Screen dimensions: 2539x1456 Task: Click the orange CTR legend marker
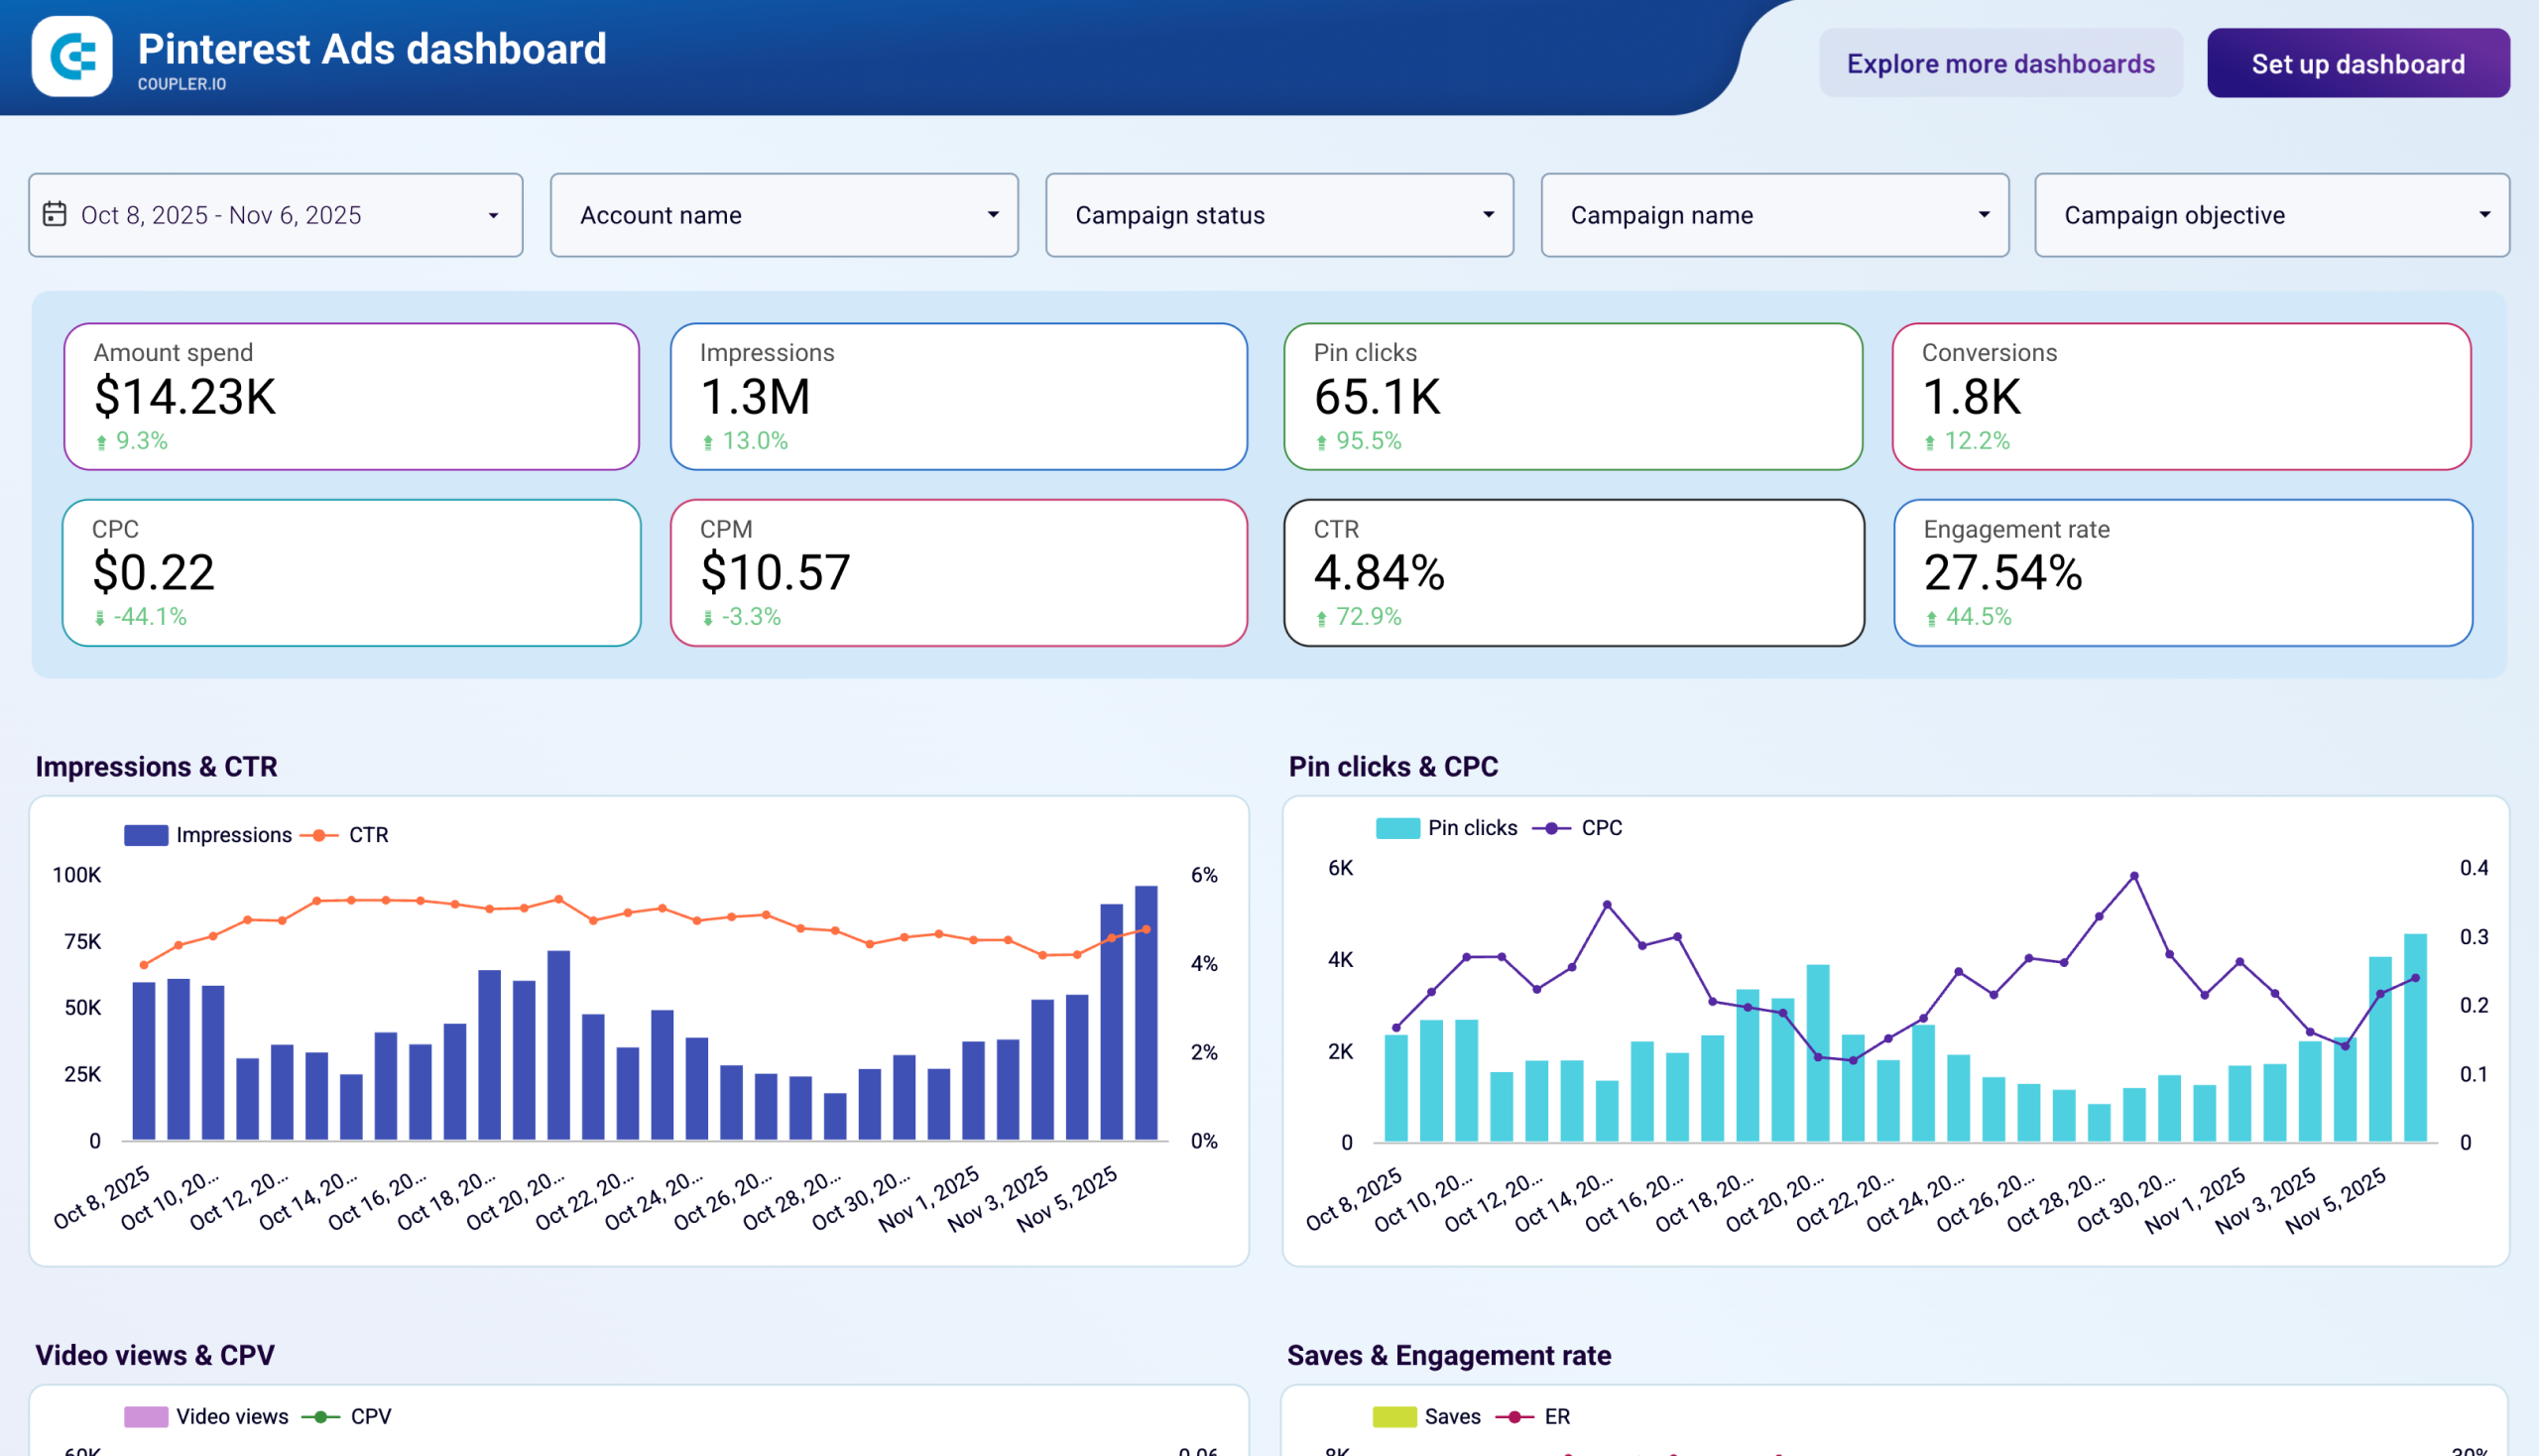(318, 834)
